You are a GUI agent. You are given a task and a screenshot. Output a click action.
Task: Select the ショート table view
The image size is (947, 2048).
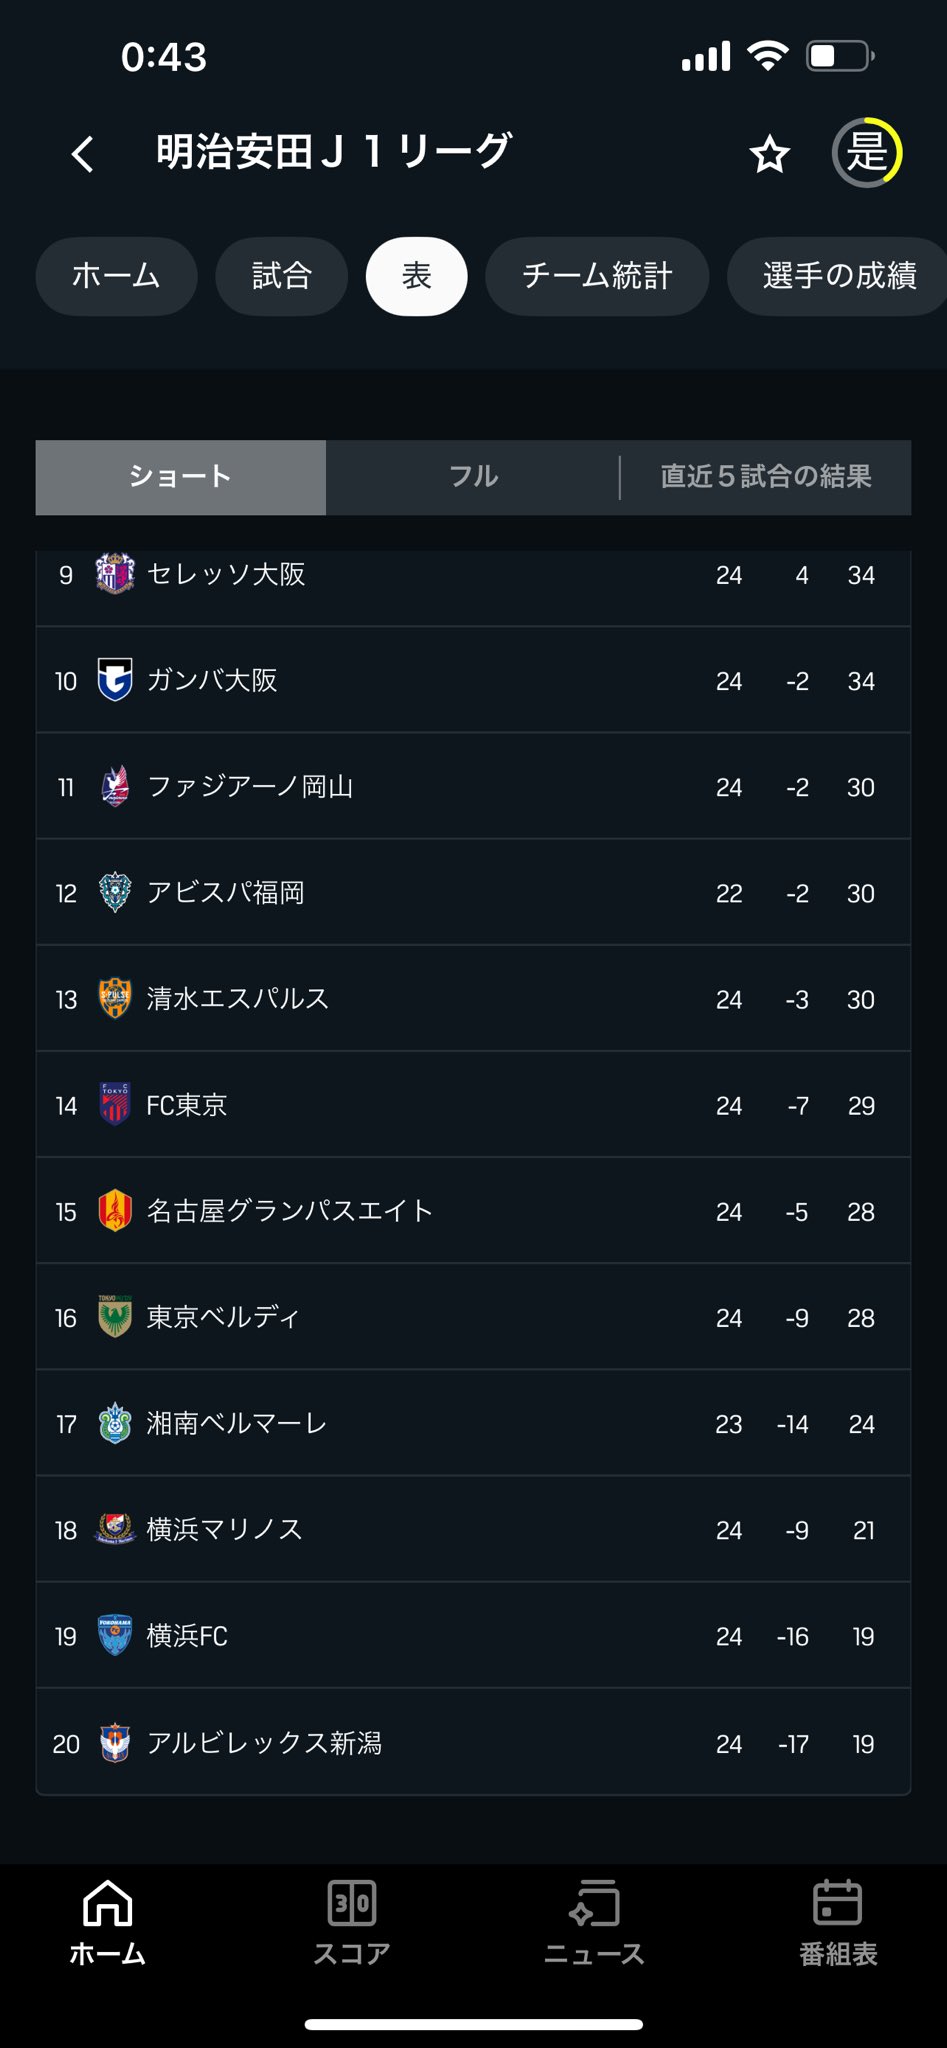tap(181, 477)
